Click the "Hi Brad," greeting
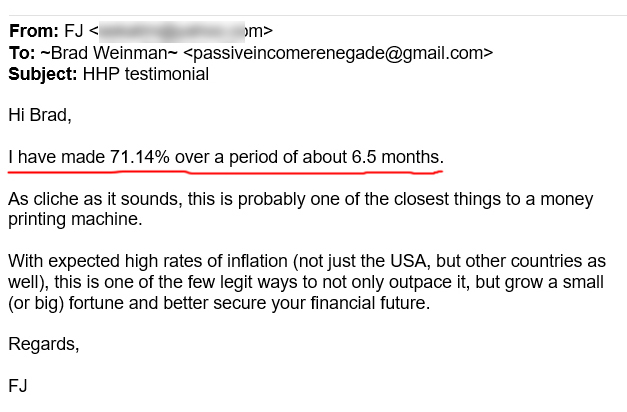 [40, 115]
